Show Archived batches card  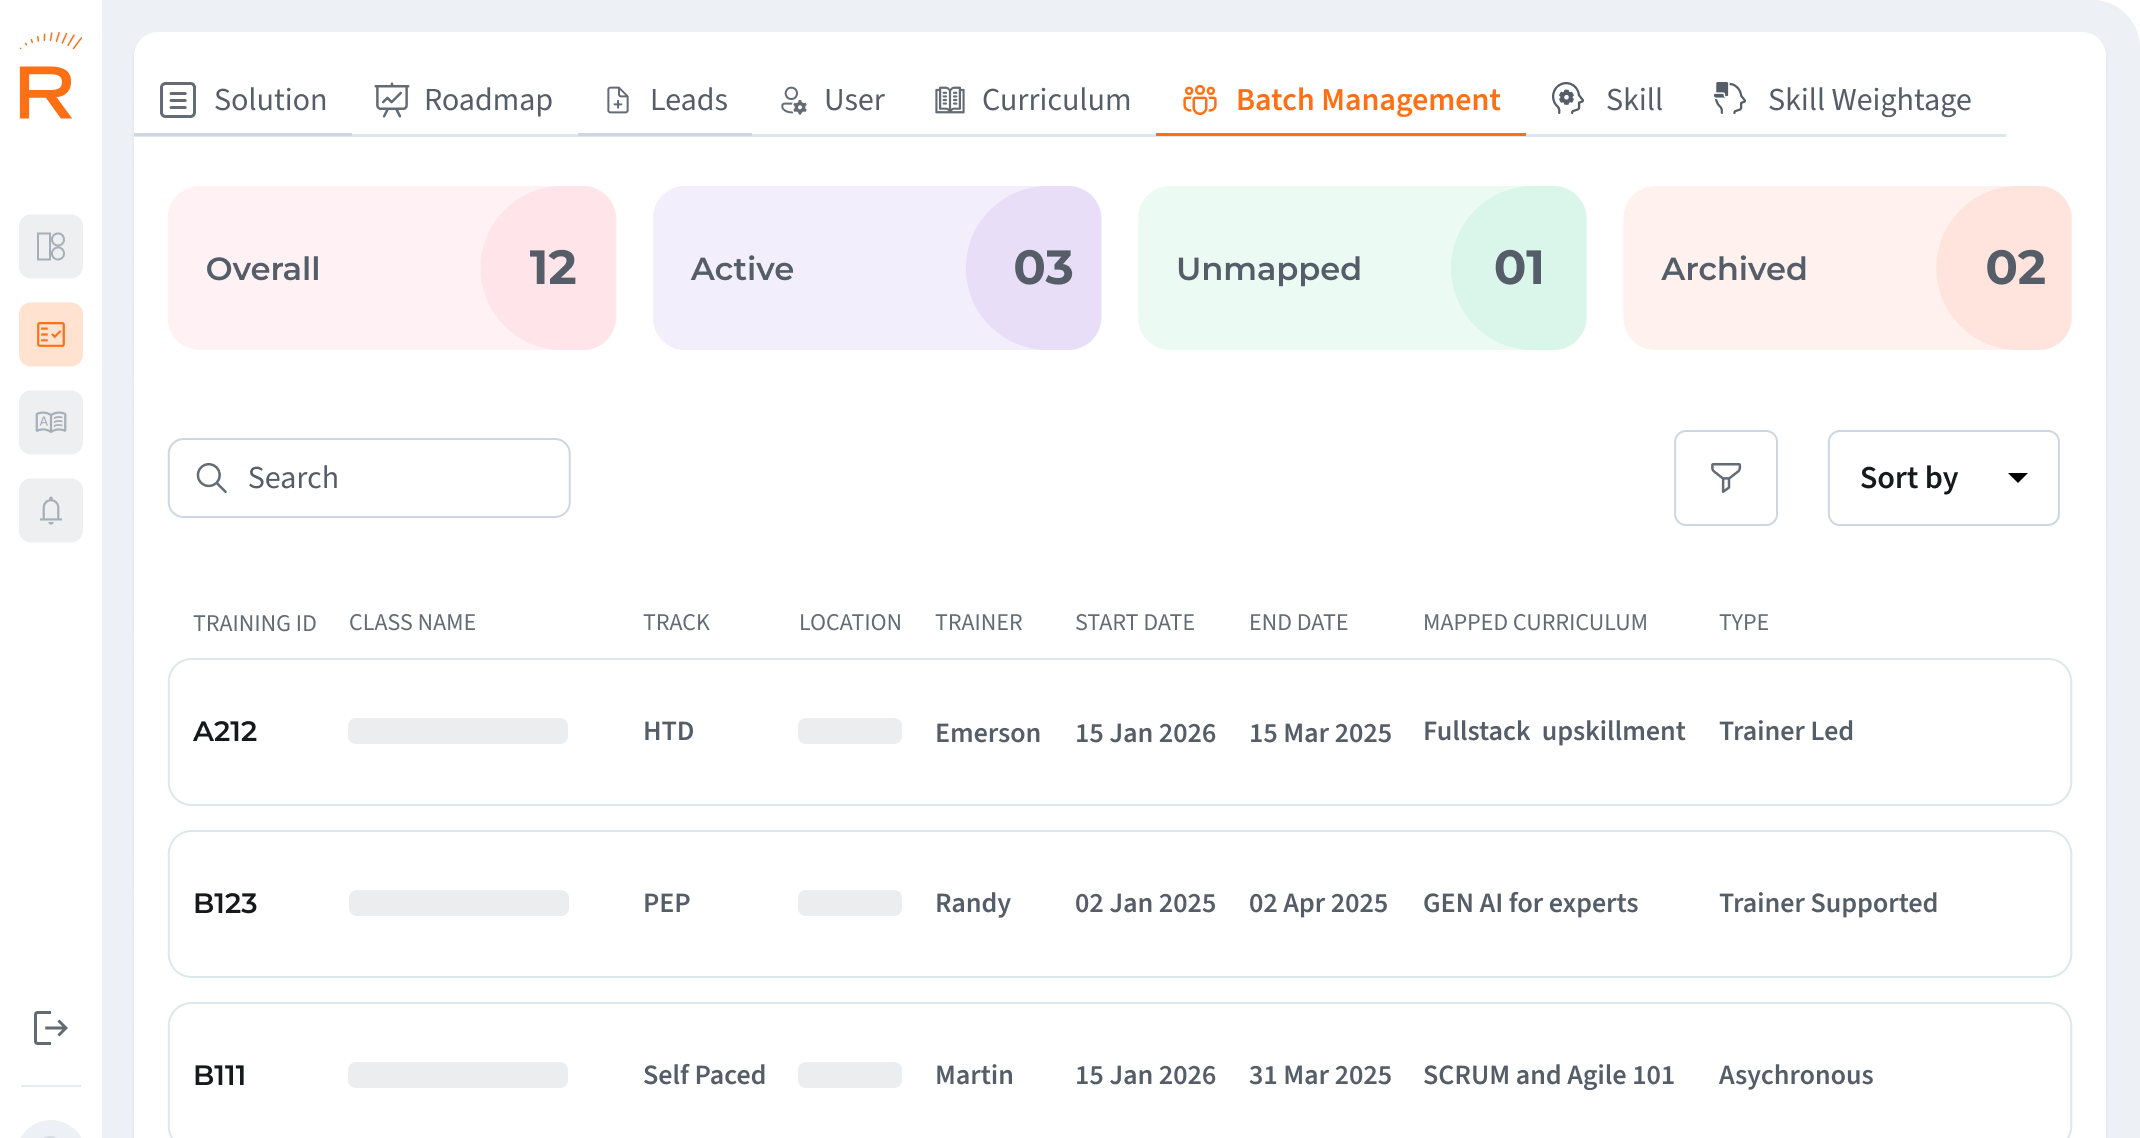tap(1846, 268)
